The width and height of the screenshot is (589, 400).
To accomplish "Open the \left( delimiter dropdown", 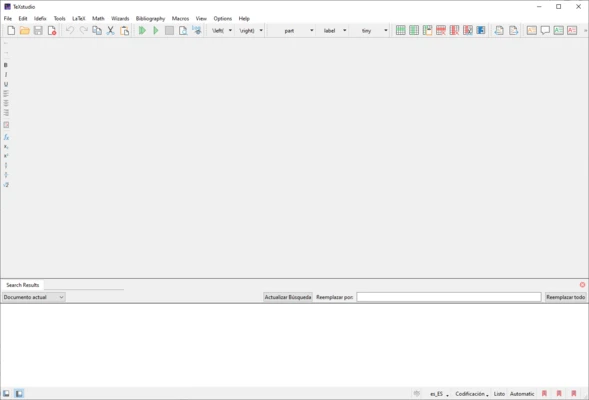I will click(x=230, y=30).
